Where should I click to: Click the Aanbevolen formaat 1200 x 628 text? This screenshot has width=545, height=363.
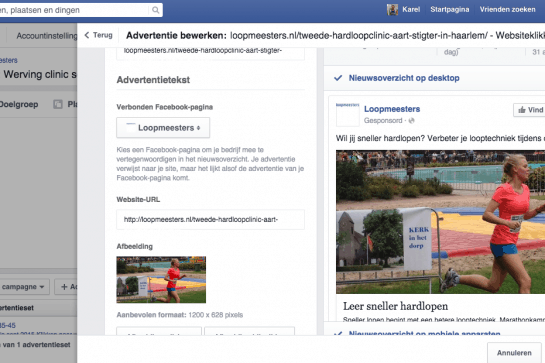click(179, 315)
